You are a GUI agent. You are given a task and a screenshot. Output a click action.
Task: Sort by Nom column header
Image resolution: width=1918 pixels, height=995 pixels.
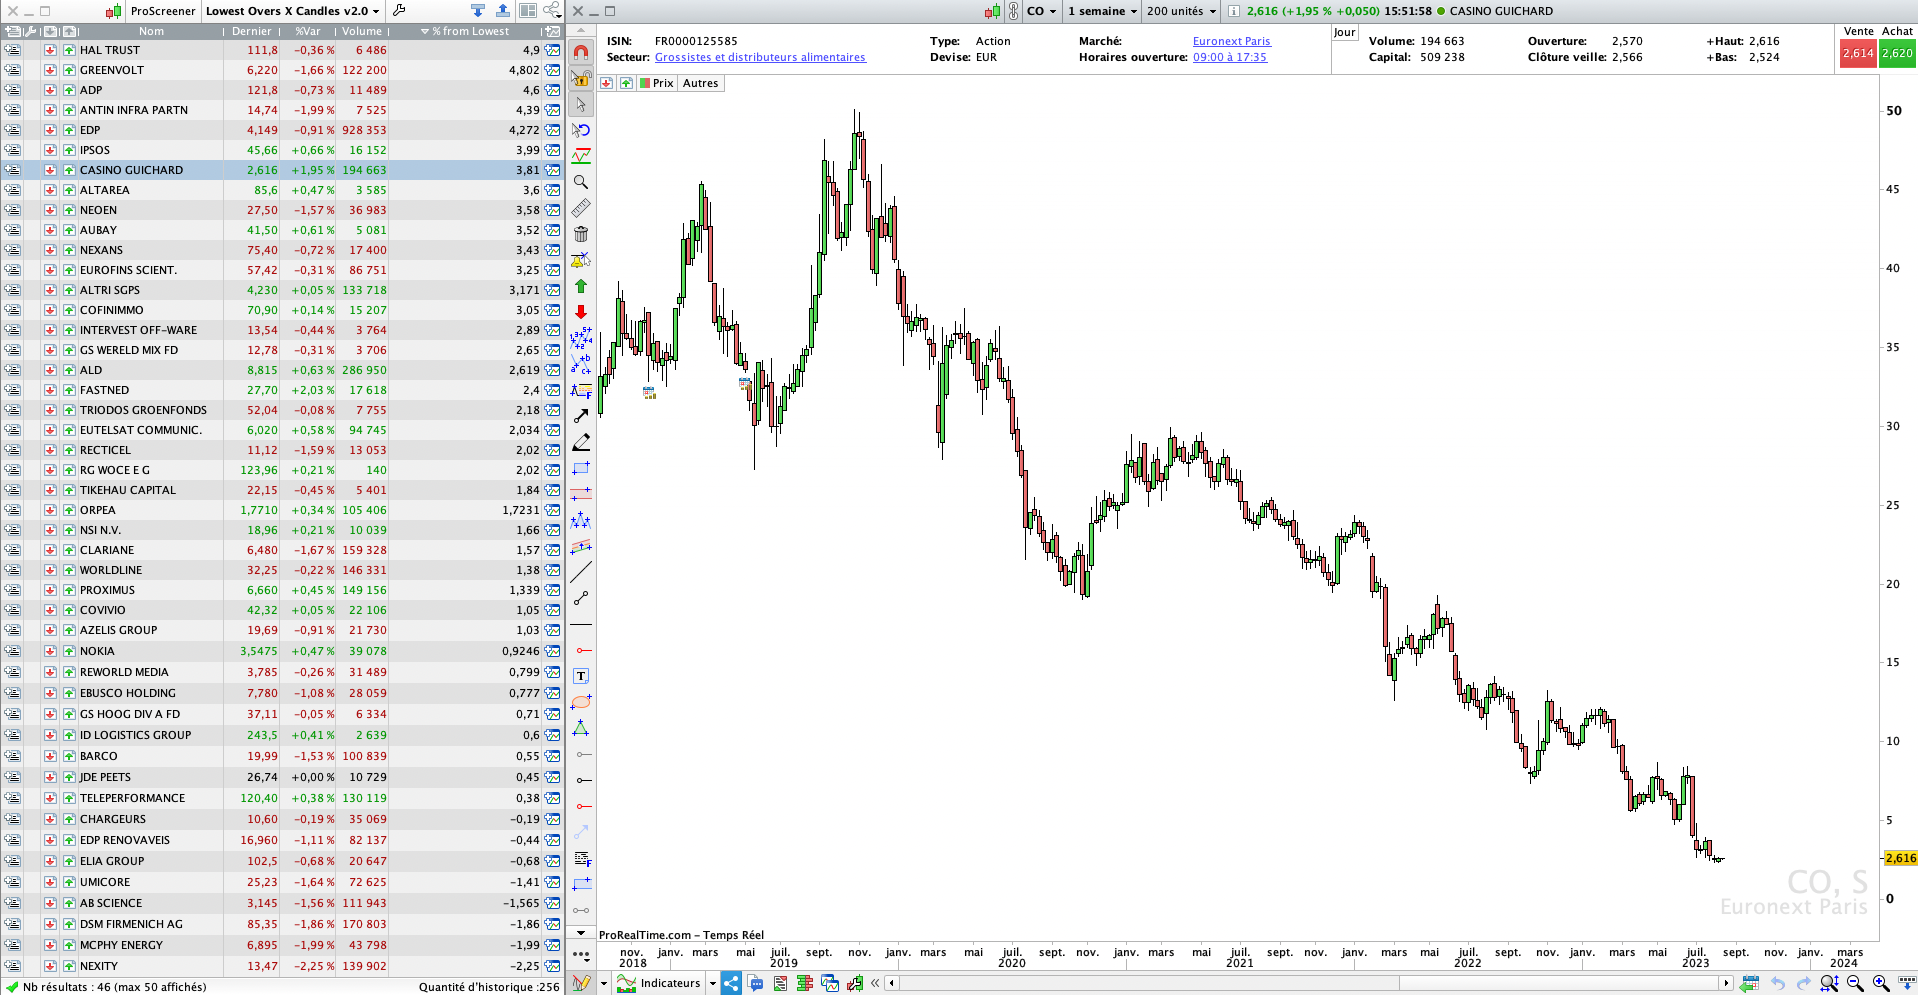[151, 31]
